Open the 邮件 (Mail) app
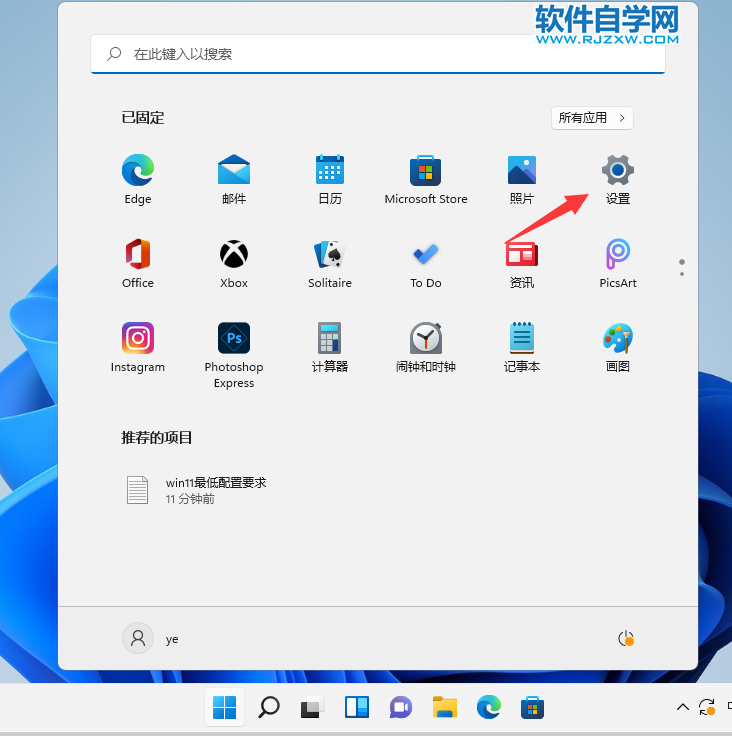Viewport: 732px width, 736px height. point(234,180)
